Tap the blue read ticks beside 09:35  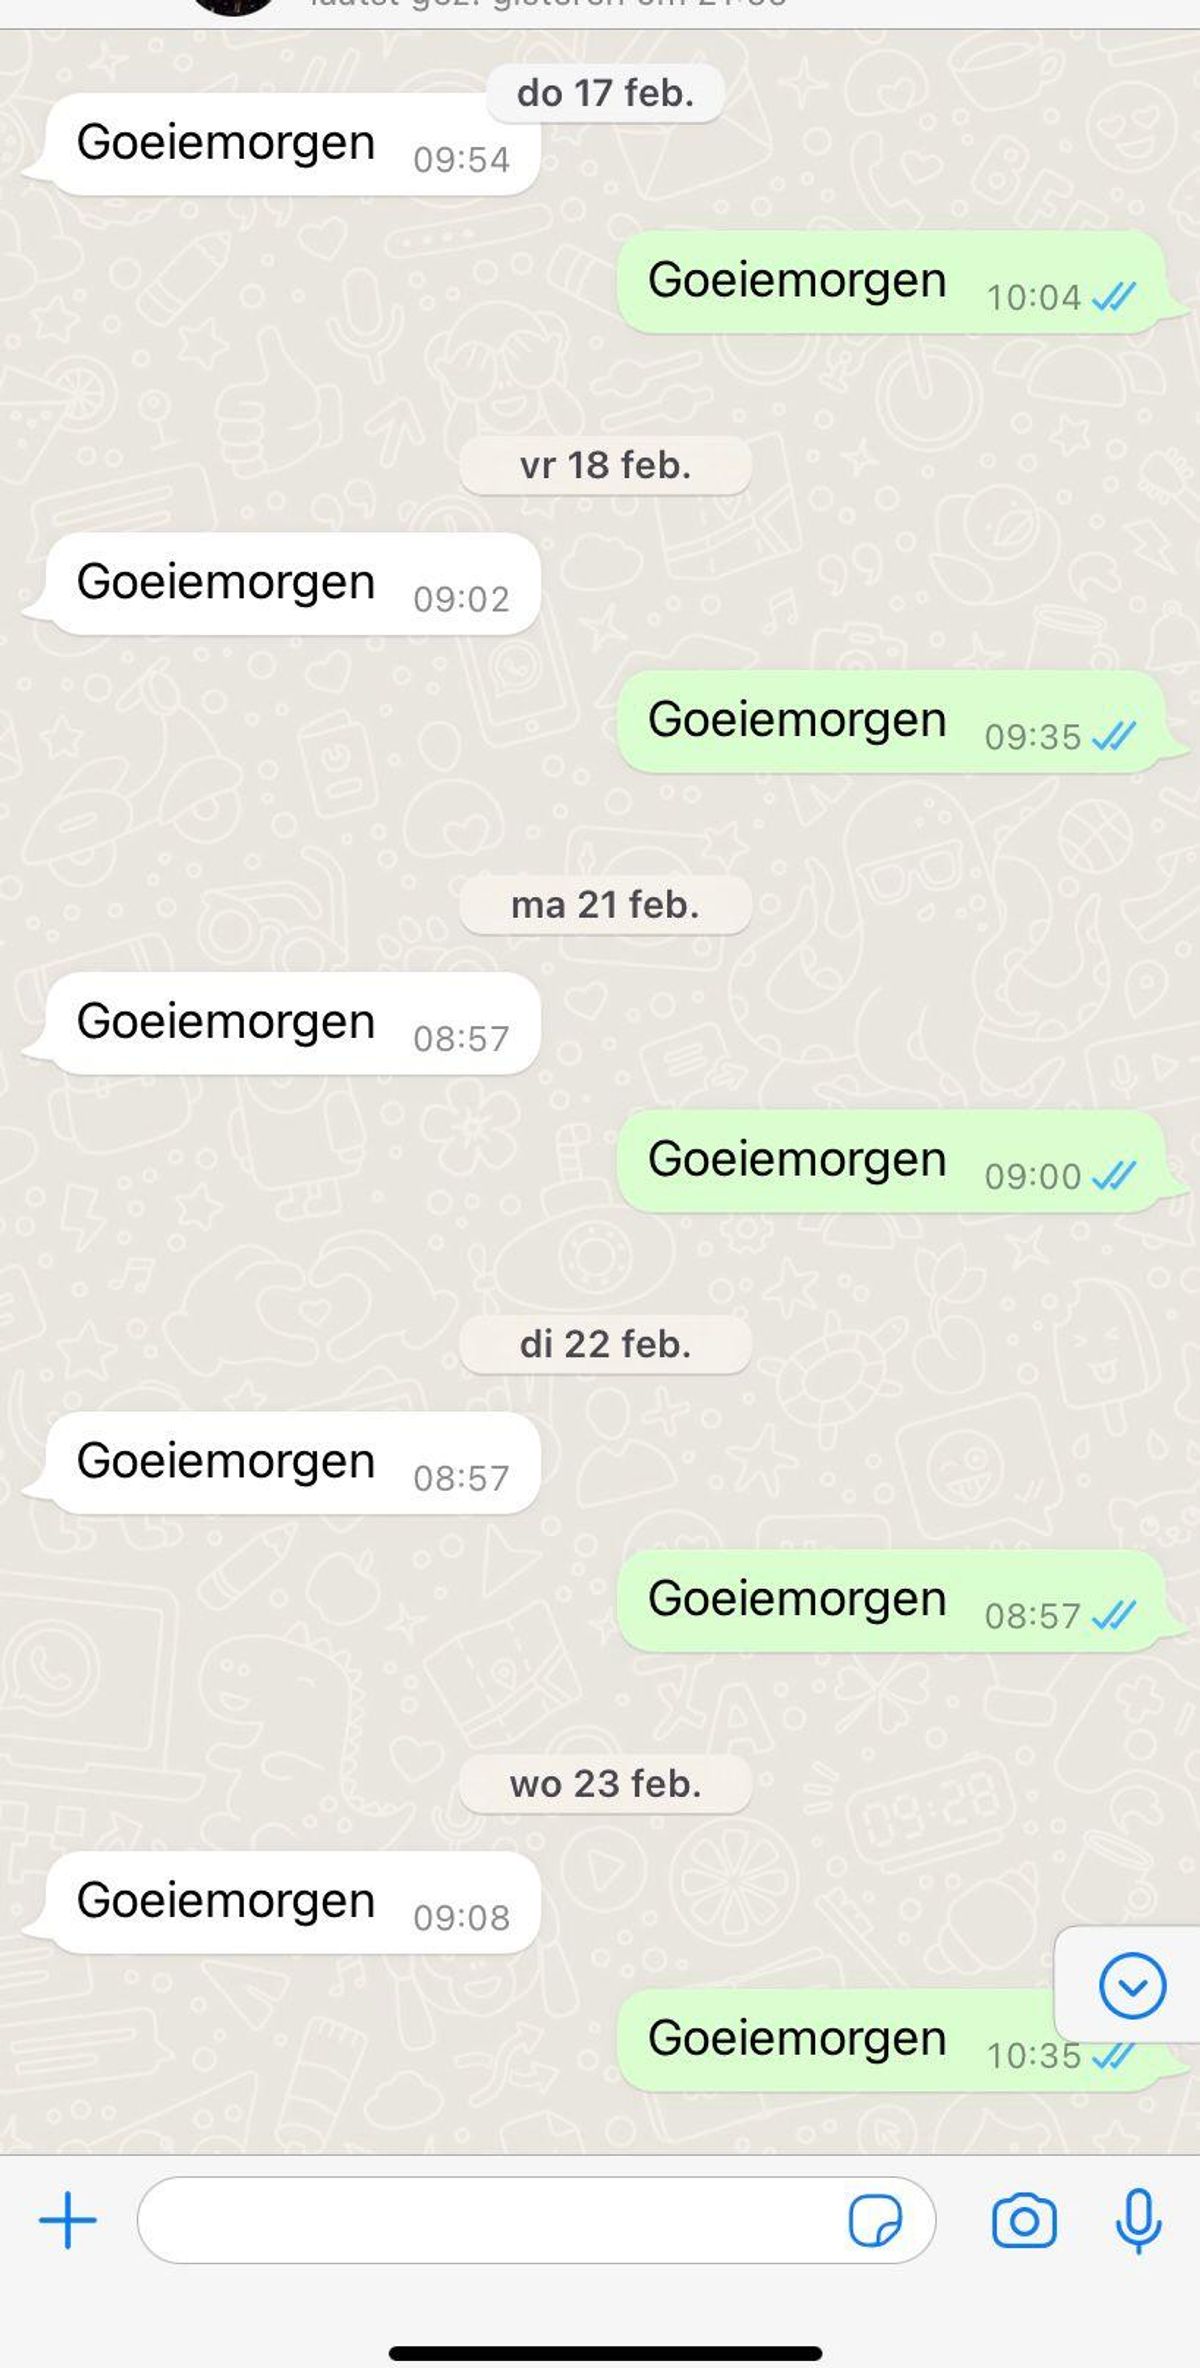click(x=1114, y=737)
